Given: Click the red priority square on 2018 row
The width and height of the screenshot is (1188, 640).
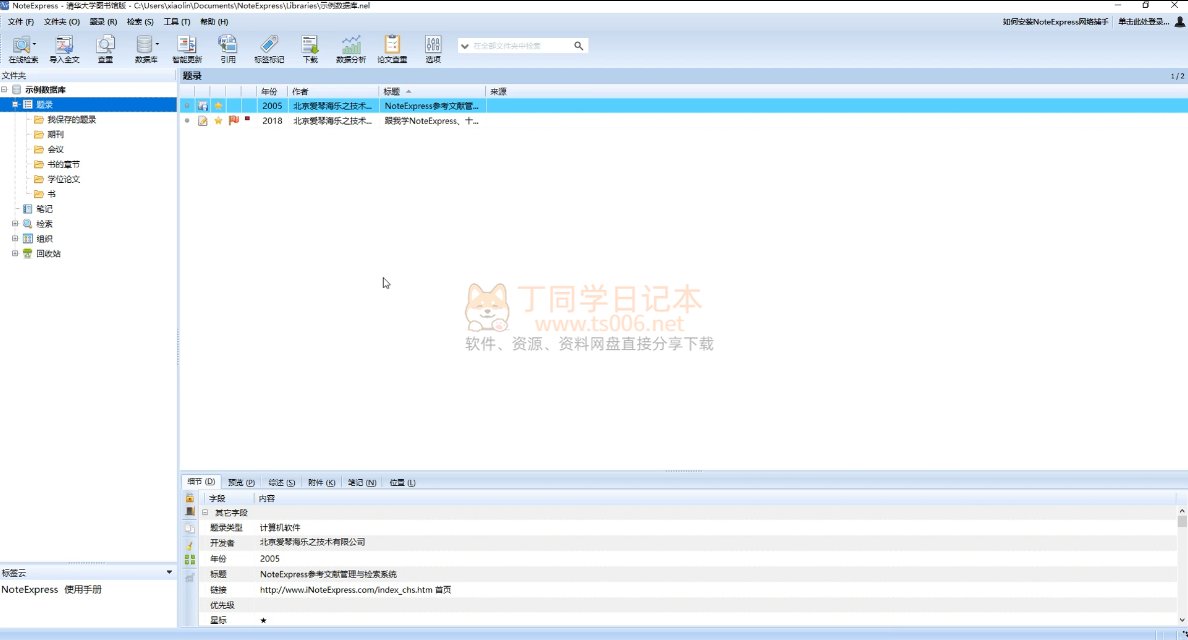Looking at the screenshot, I should 247,119.
